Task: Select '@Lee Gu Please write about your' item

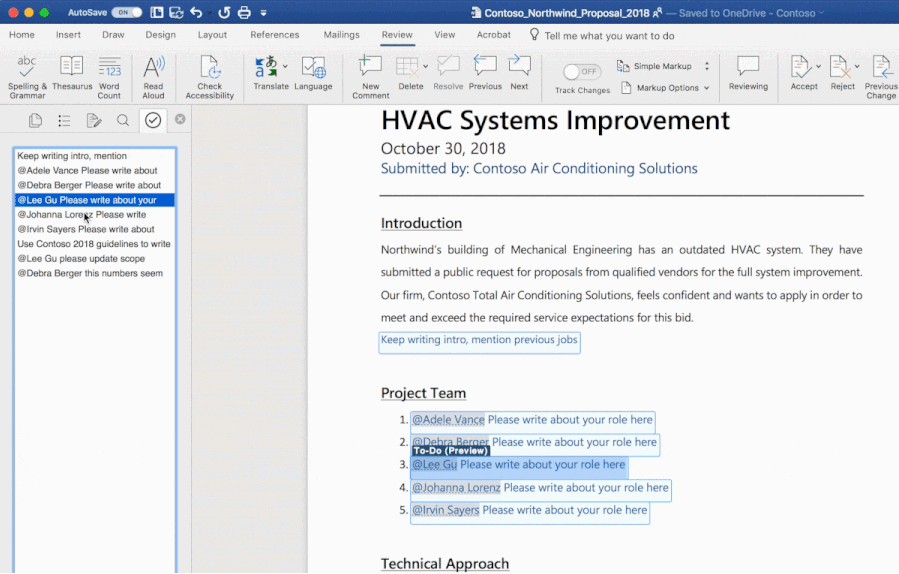Action: click(95, 200)
